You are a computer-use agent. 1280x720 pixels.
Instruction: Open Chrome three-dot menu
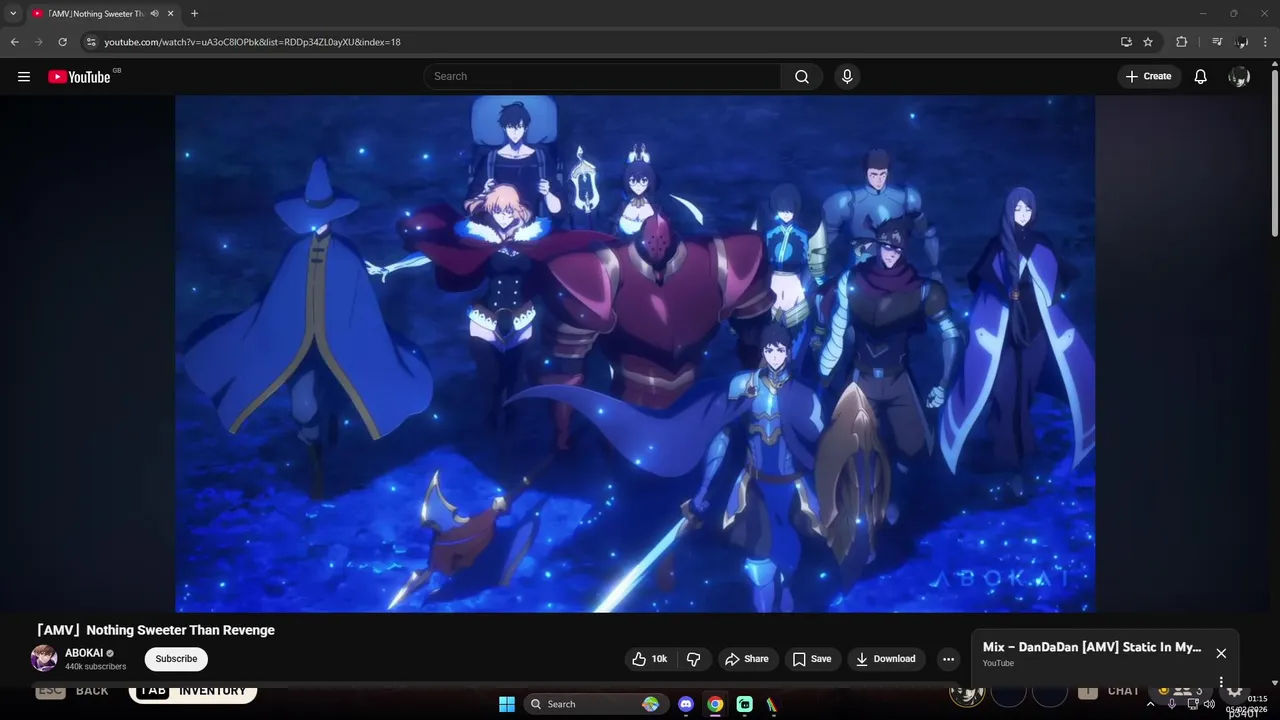tap(1266, 42)
